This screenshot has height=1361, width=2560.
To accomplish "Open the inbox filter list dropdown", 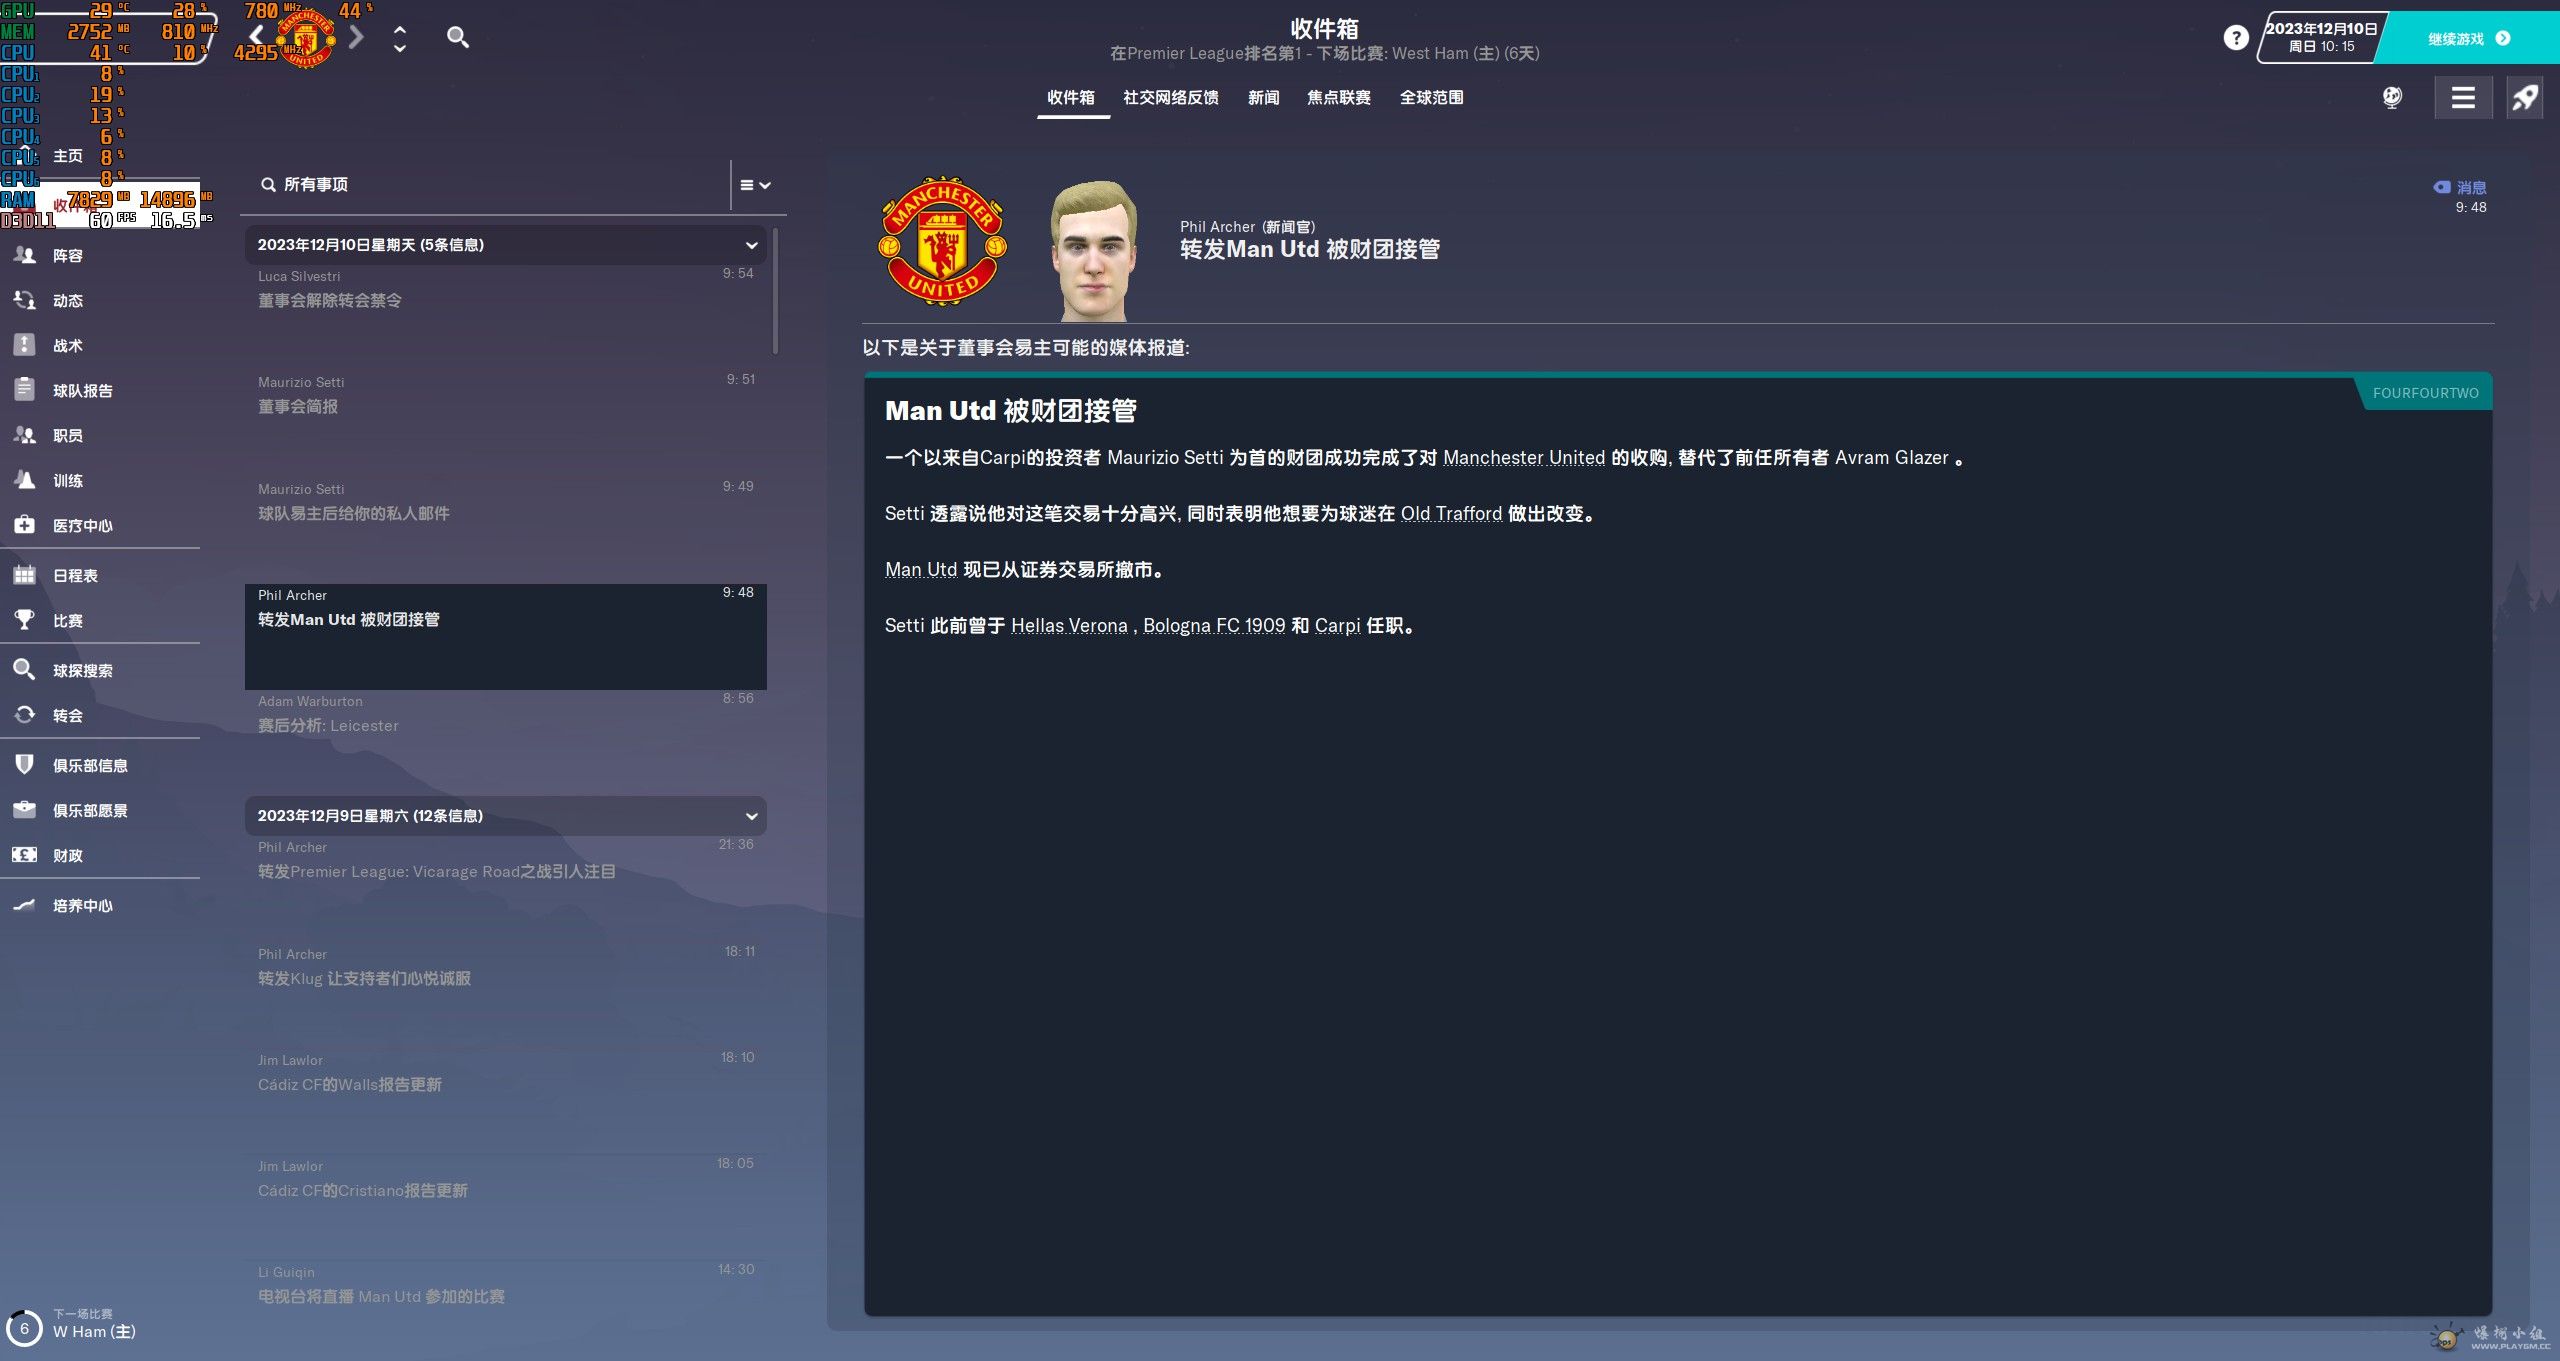I will click(755, 185).
